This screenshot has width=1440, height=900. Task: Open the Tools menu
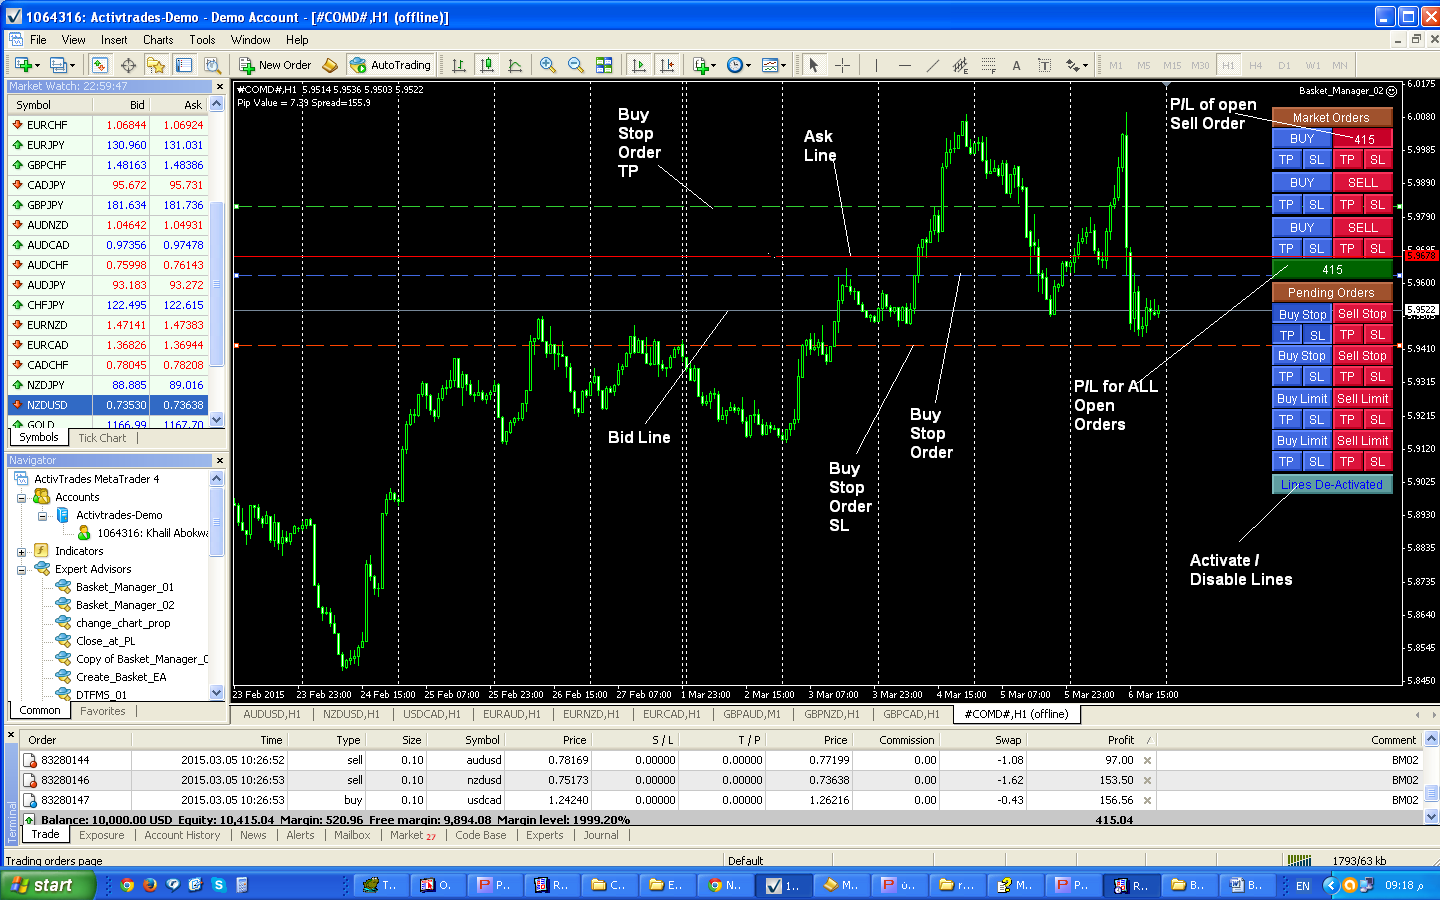pos(202,40)
